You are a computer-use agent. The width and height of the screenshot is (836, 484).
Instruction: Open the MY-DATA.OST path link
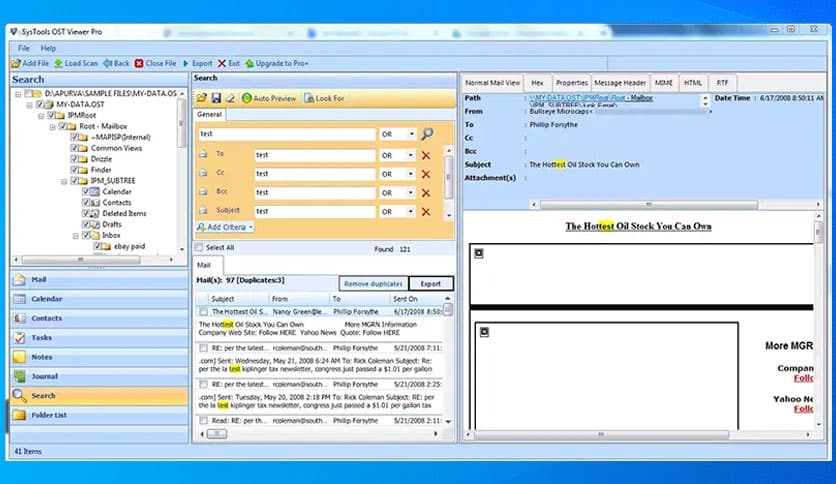(x=591, y=98)
